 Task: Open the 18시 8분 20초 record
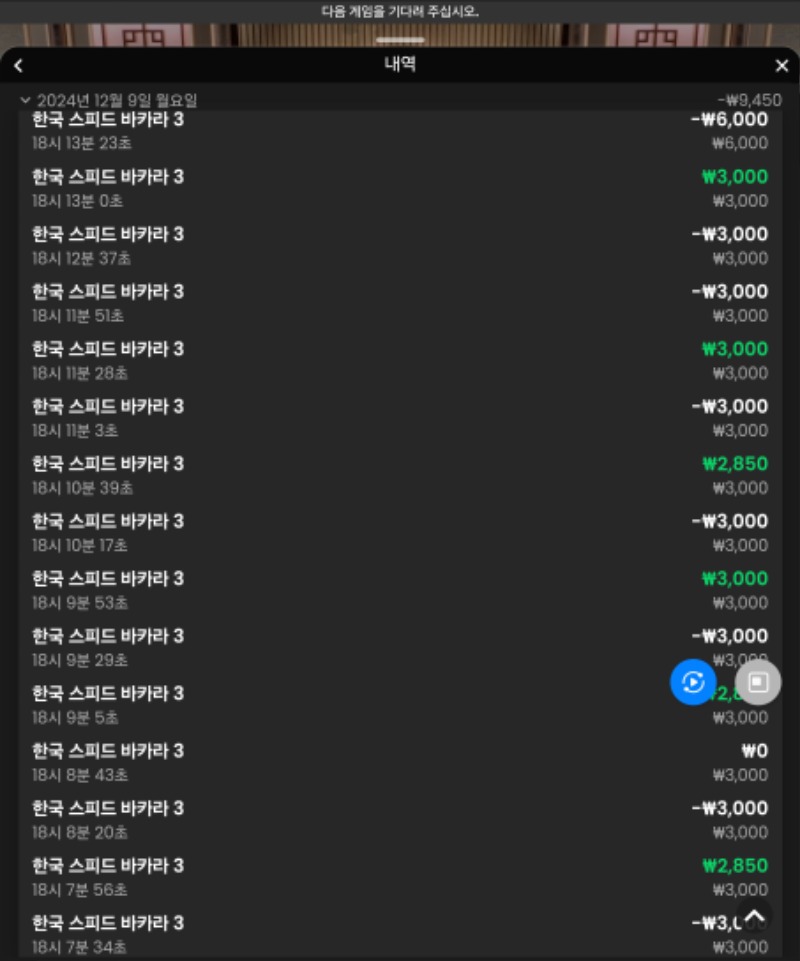400,820
